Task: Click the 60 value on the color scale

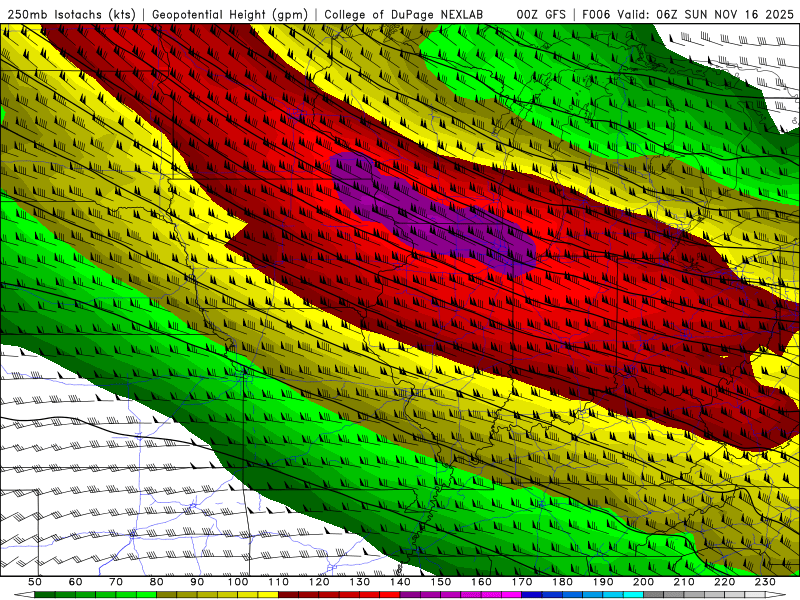Action: pos(76,582)
